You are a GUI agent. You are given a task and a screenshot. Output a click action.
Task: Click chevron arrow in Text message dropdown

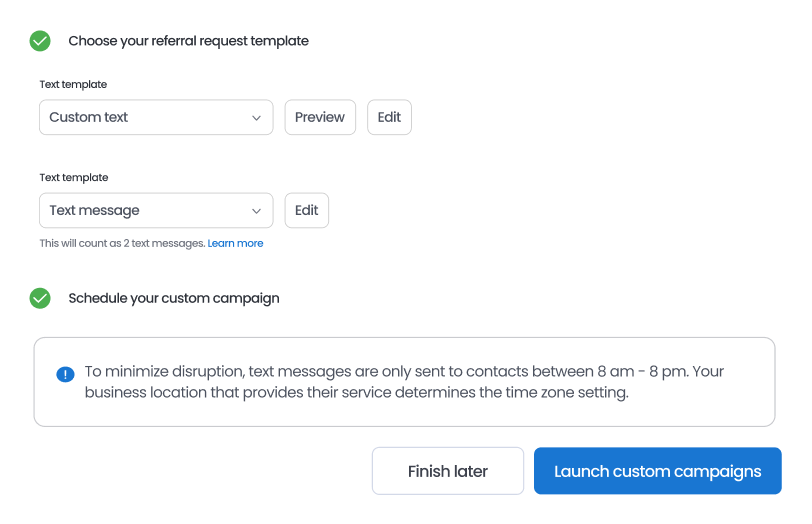(256, 211)
